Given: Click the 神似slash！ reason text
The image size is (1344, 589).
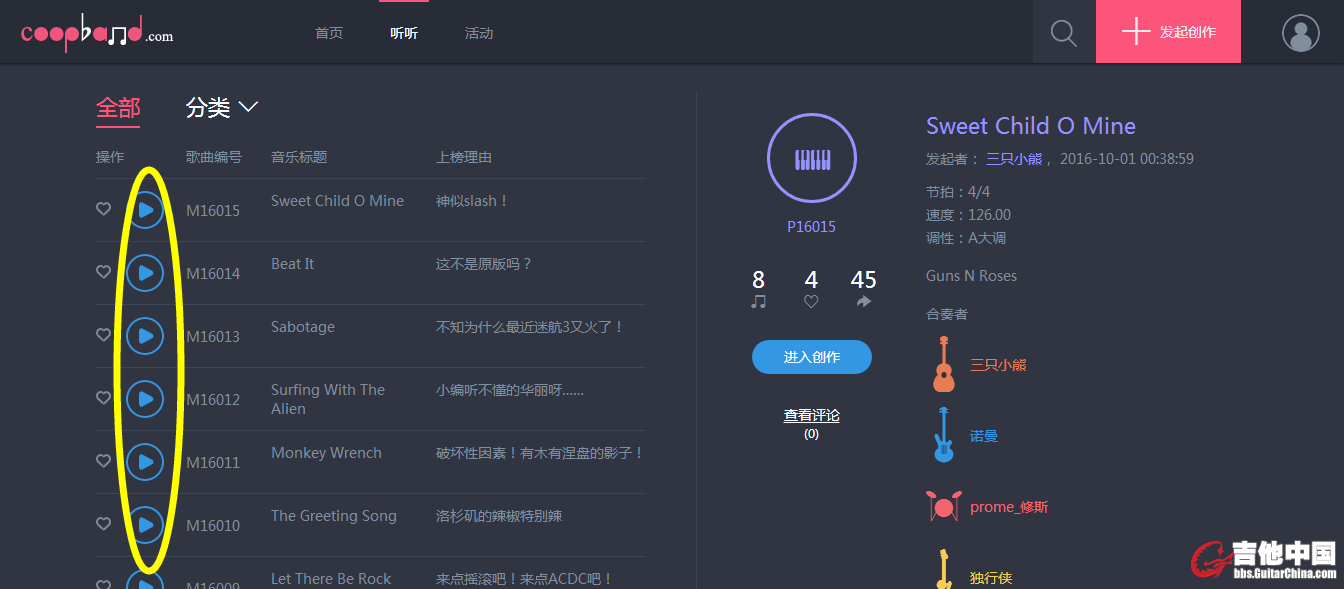Looking at the screenshot, I should [x=472, y=201].
